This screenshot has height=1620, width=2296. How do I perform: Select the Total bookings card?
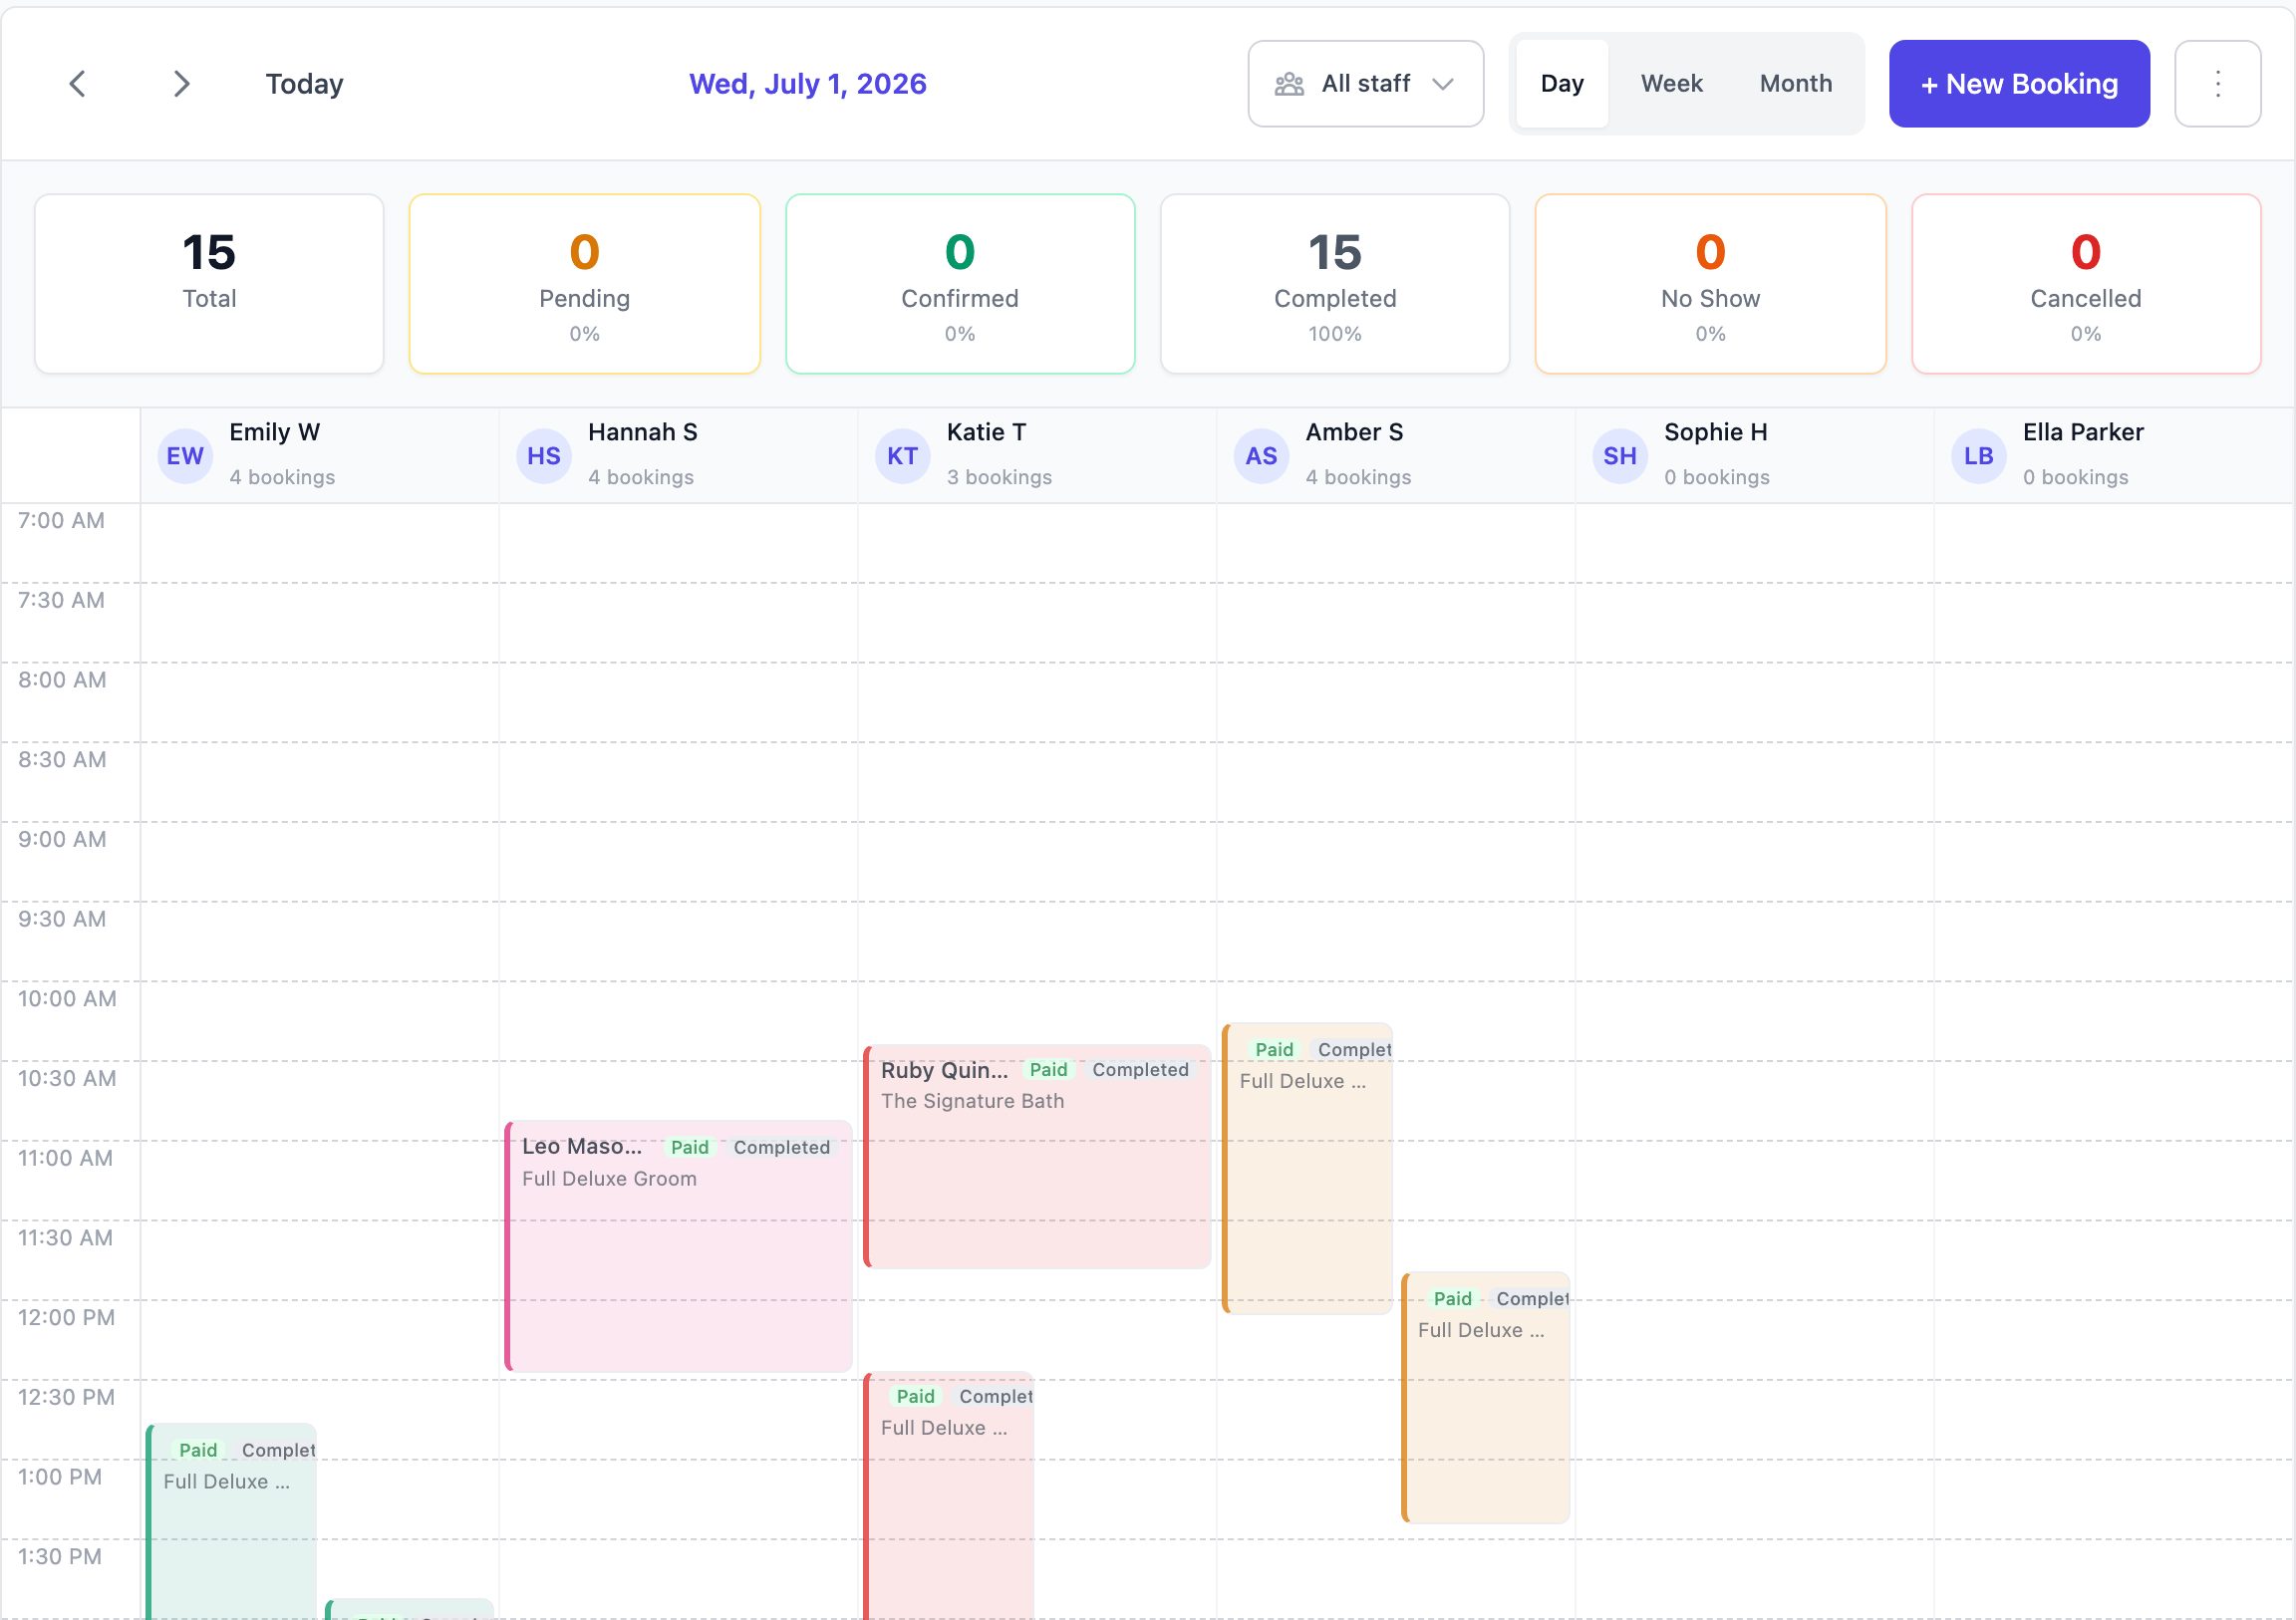tap(209, 284)
